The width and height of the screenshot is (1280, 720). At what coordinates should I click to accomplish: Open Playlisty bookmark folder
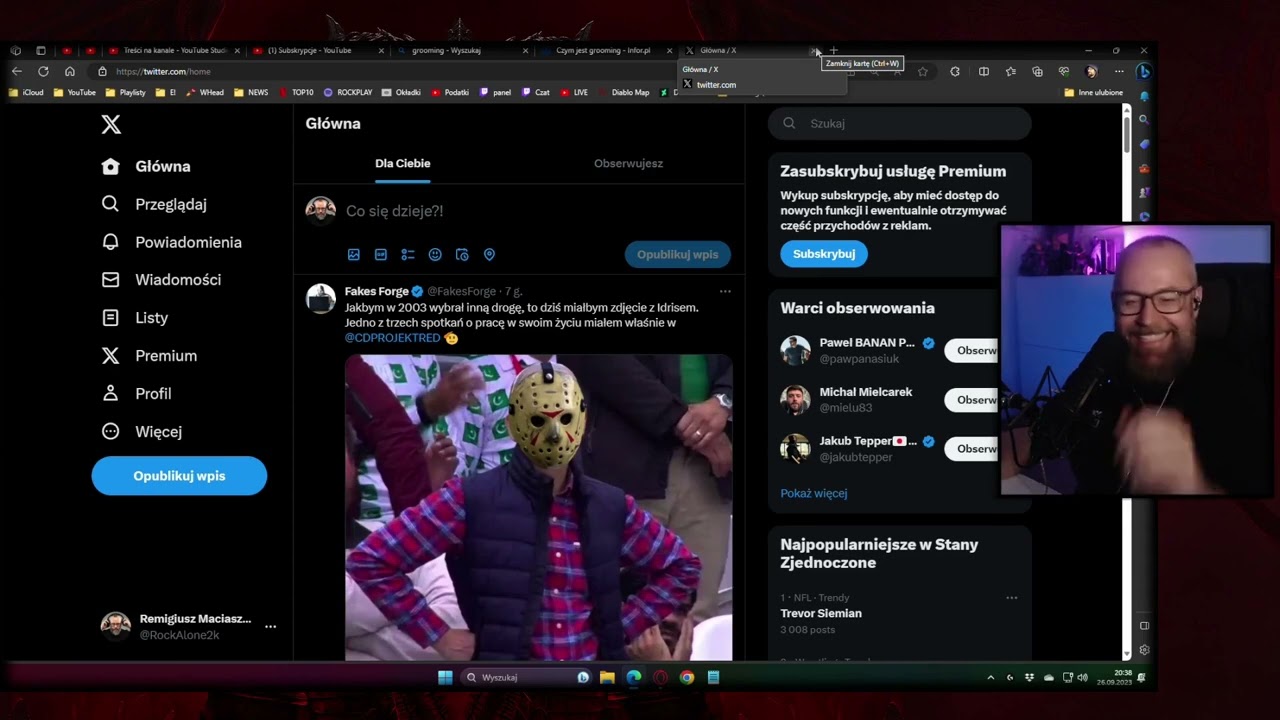click(125, 92)
